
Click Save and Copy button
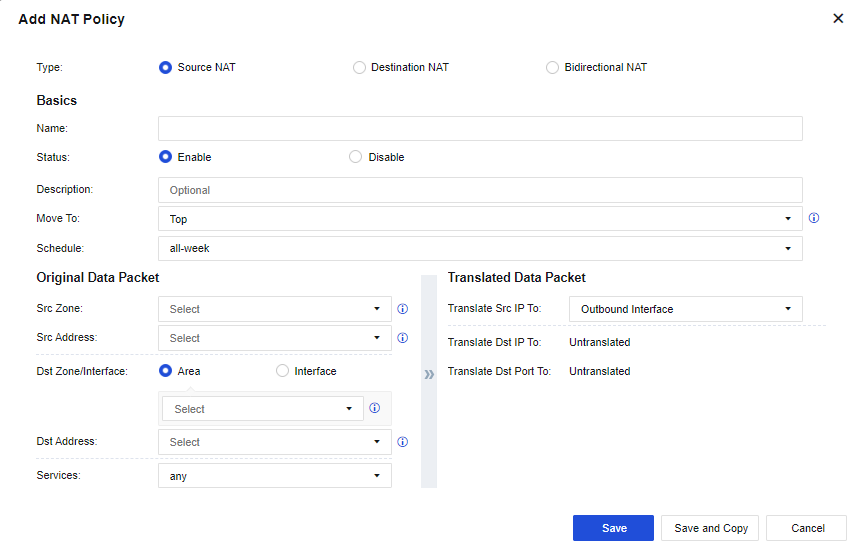coord(710,528)
